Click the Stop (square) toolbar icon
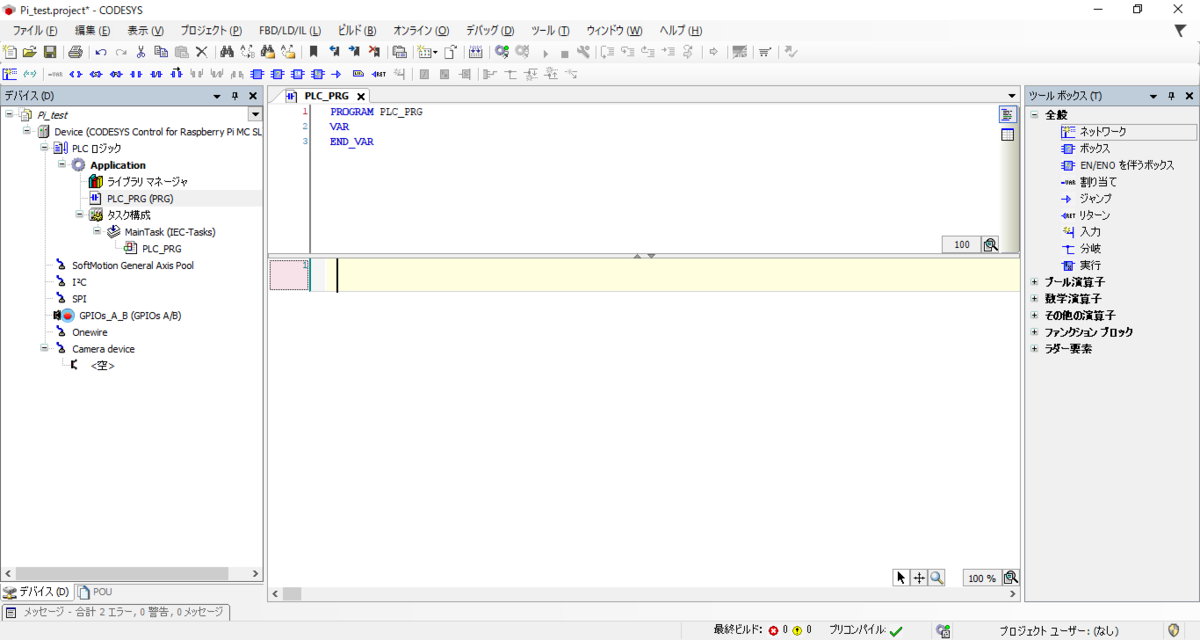This screenshot has height=640, width=1200. [x=564, y=53]
